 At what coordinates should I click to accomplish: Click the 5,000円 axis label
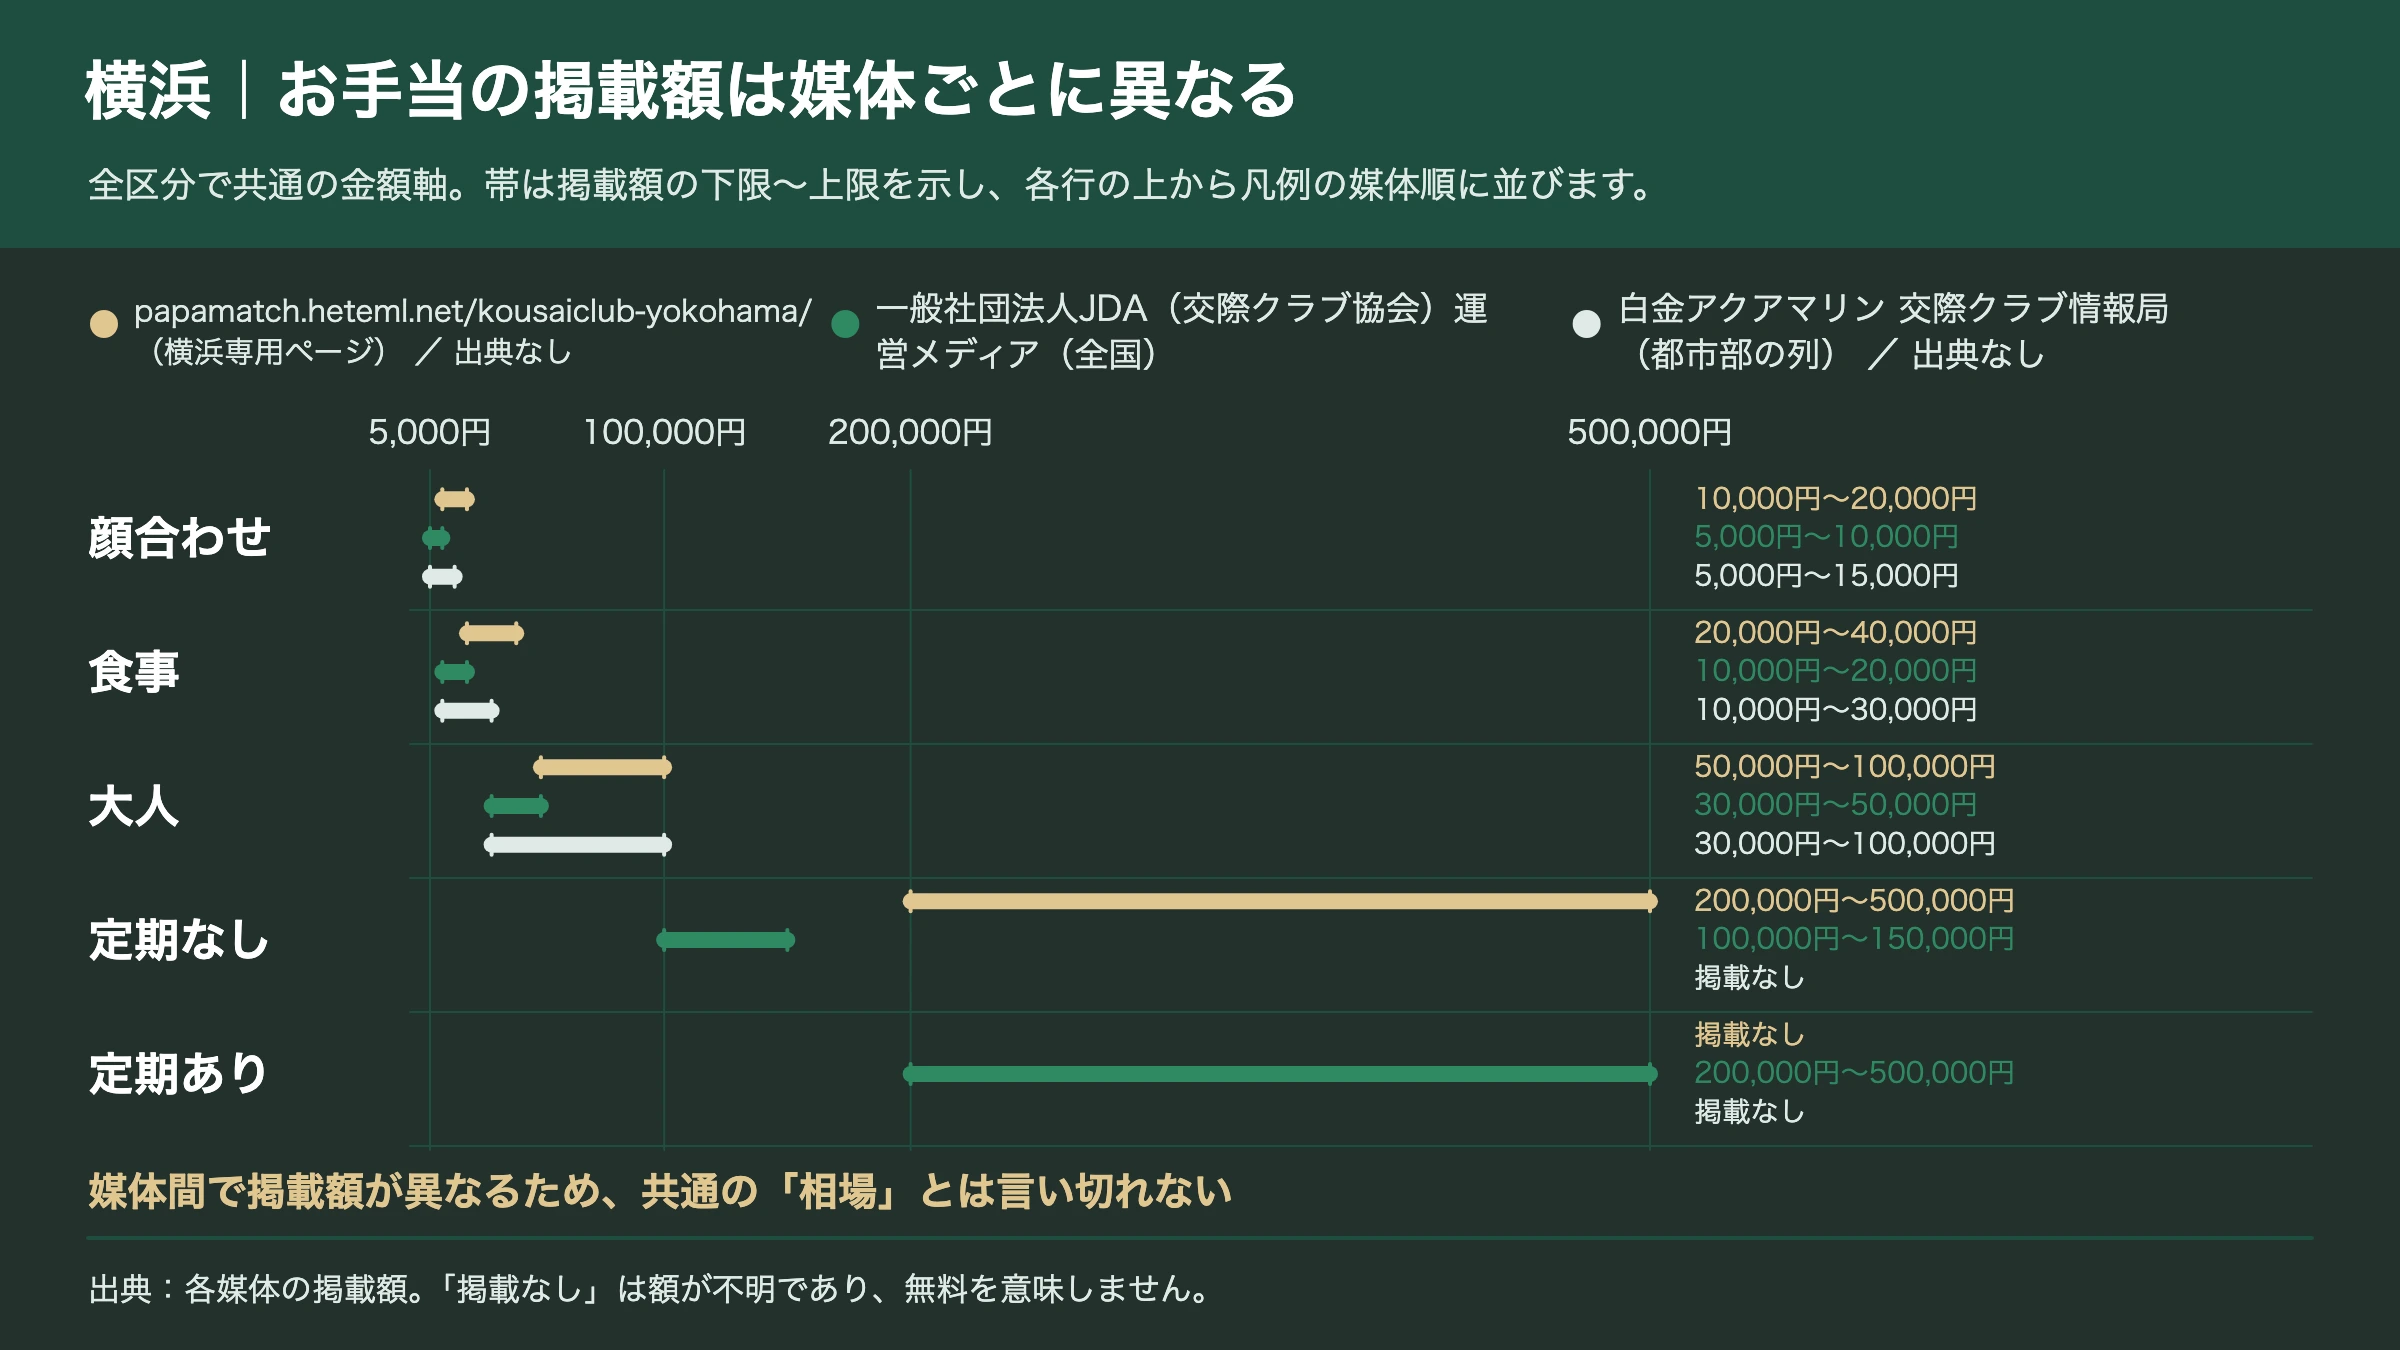430,432
